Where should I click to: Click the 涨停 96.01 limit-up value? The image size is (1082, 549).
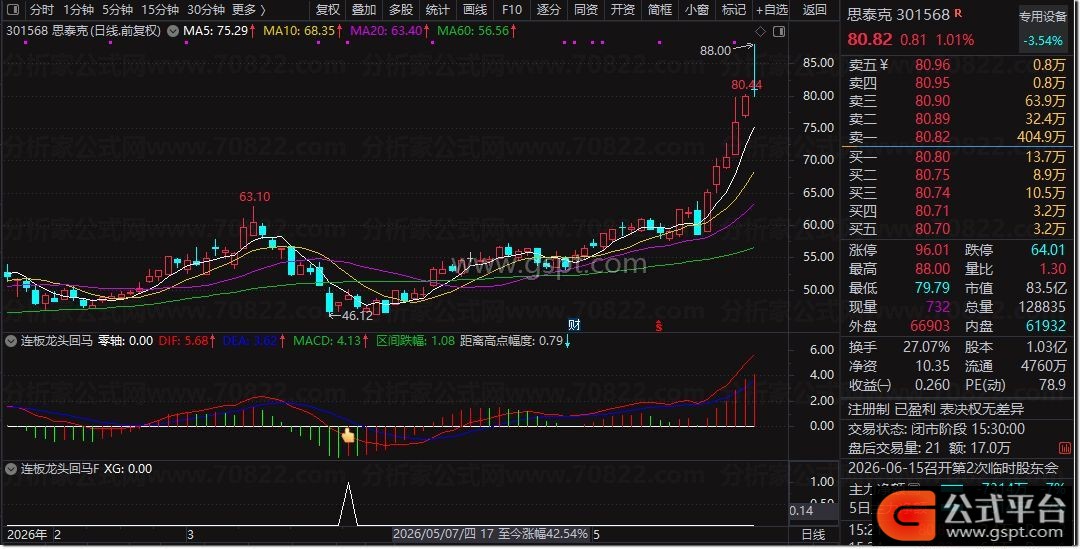coord(932,250)
